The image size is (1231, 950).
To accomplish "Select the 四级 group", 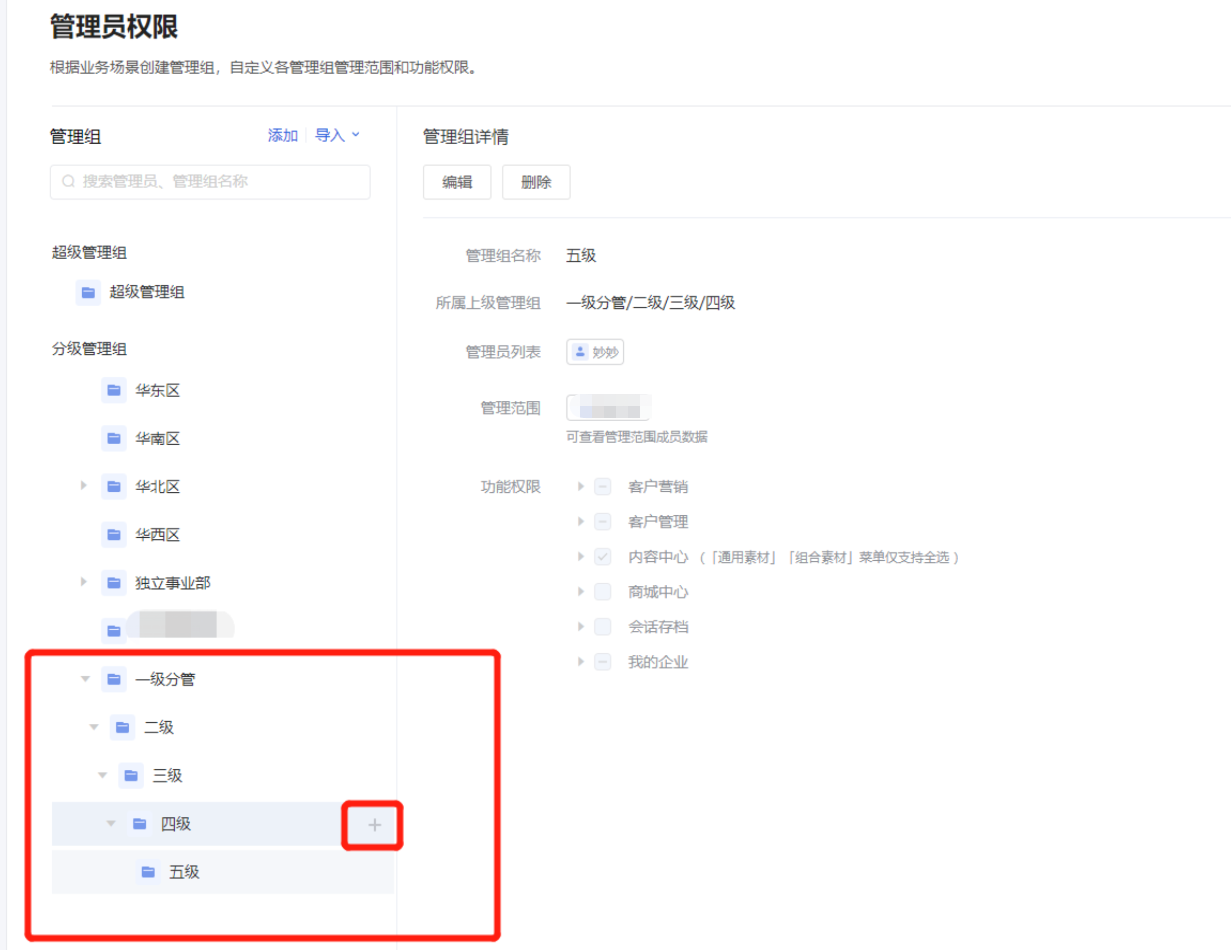I will [x=222, y=824].
